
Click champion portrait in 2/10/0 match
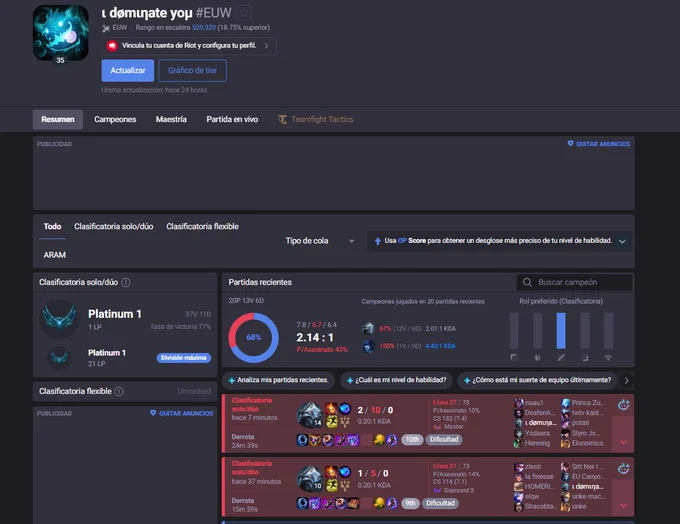pos(310,415)
